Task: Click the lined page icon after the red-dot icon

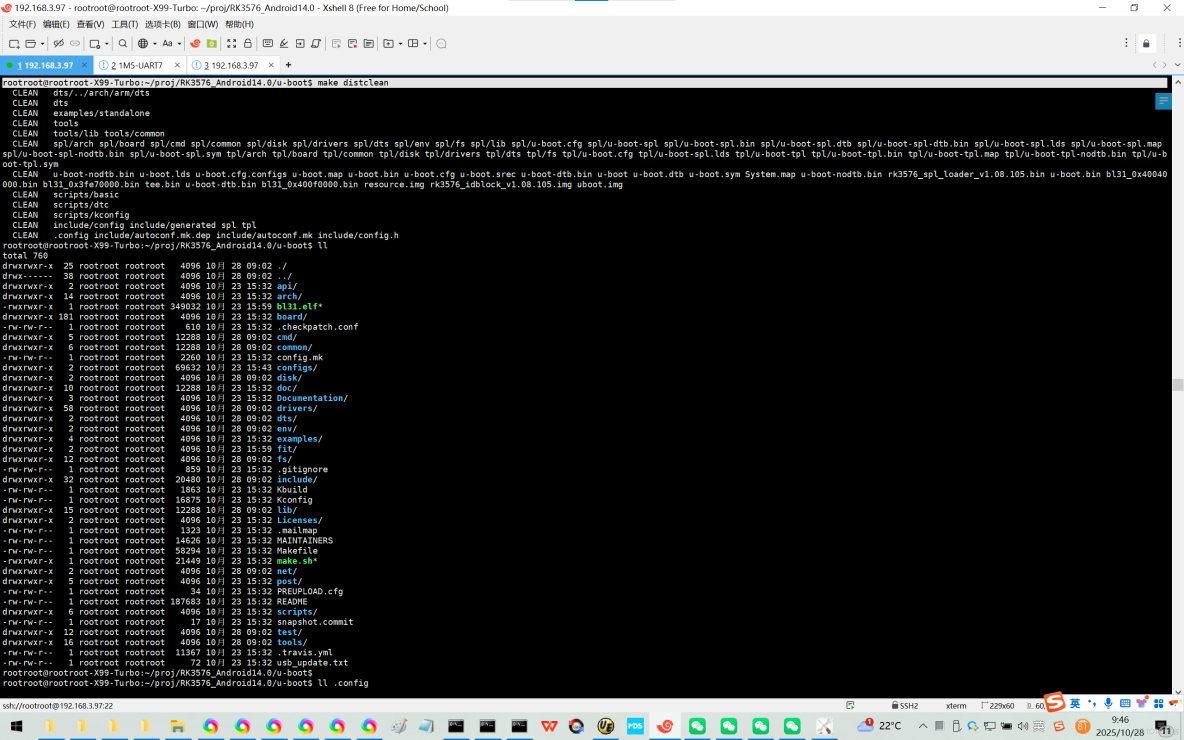Action: [x=368, y=44]
